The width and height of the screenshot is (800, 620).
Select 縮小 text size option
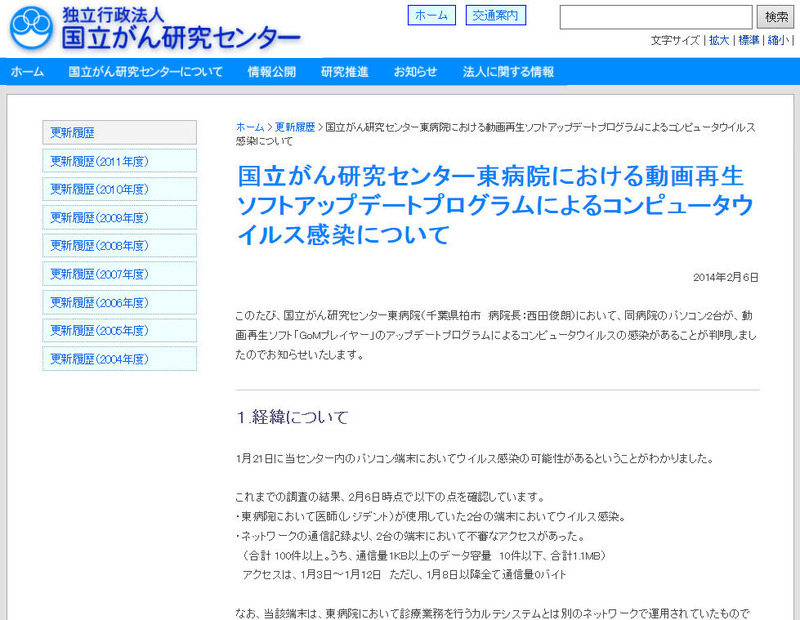click(x=777, y=41)
